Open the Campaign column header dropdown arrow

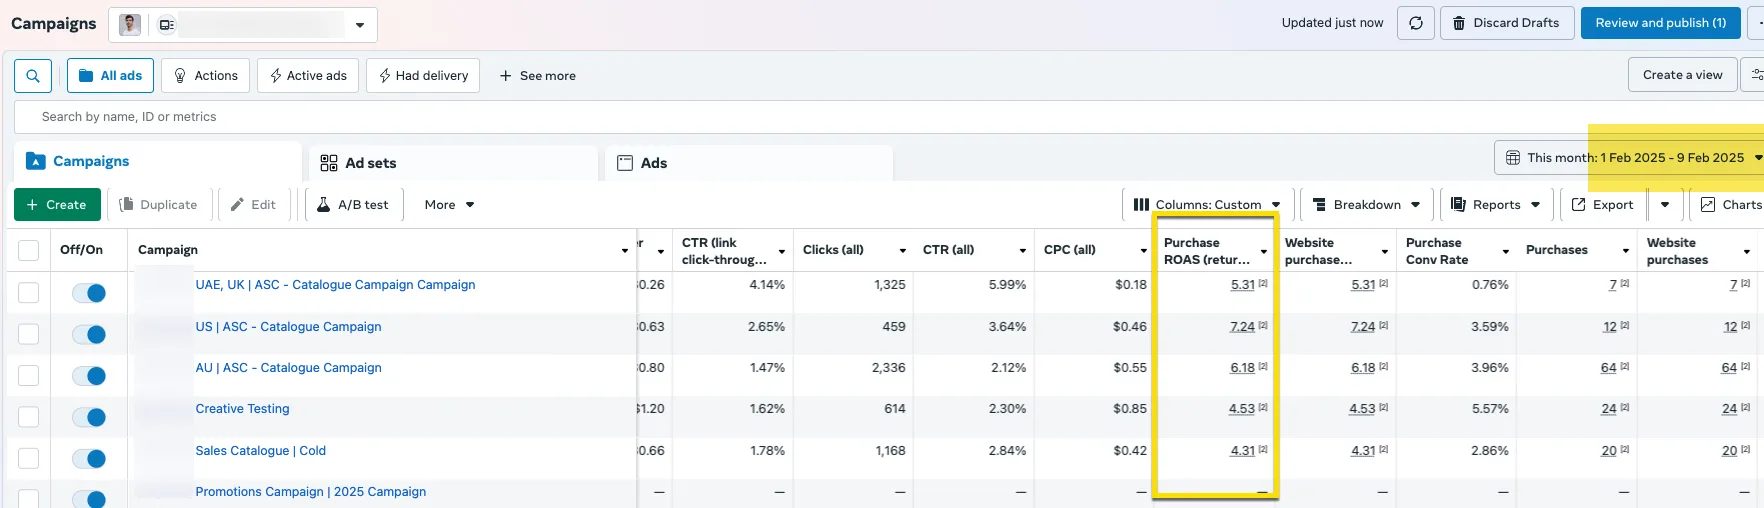625,251
